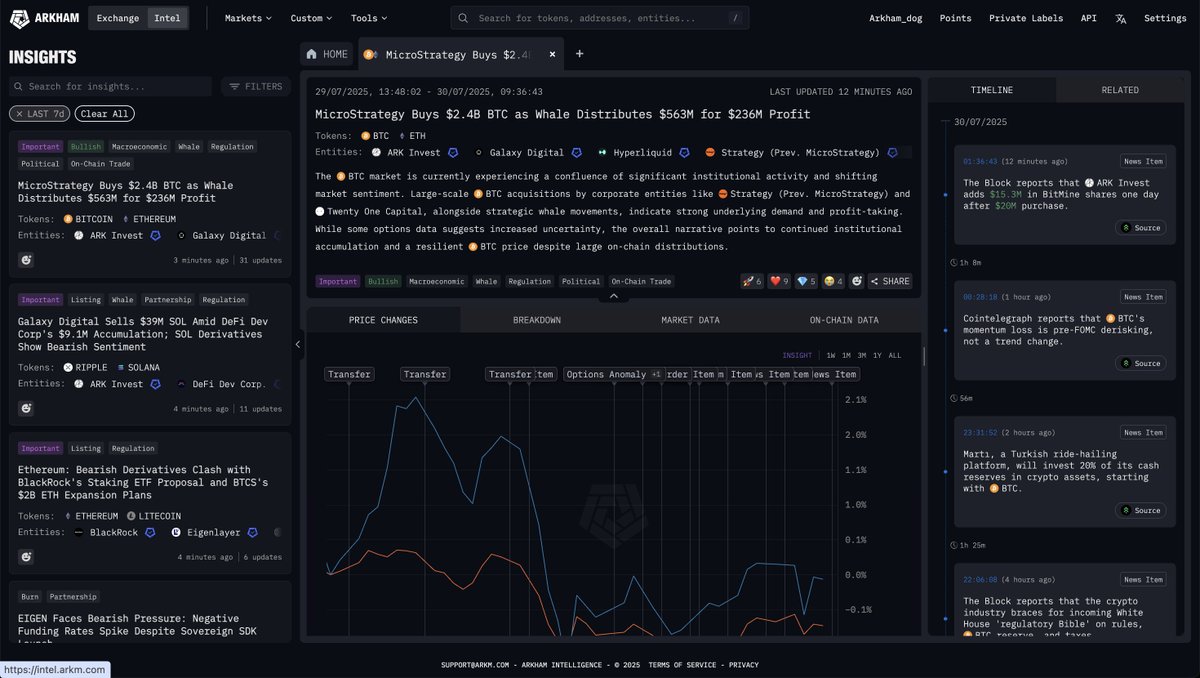Click the LITECOIN token in third card
The height and width of the screenshot is (678, 1200).
pos(154,516)
